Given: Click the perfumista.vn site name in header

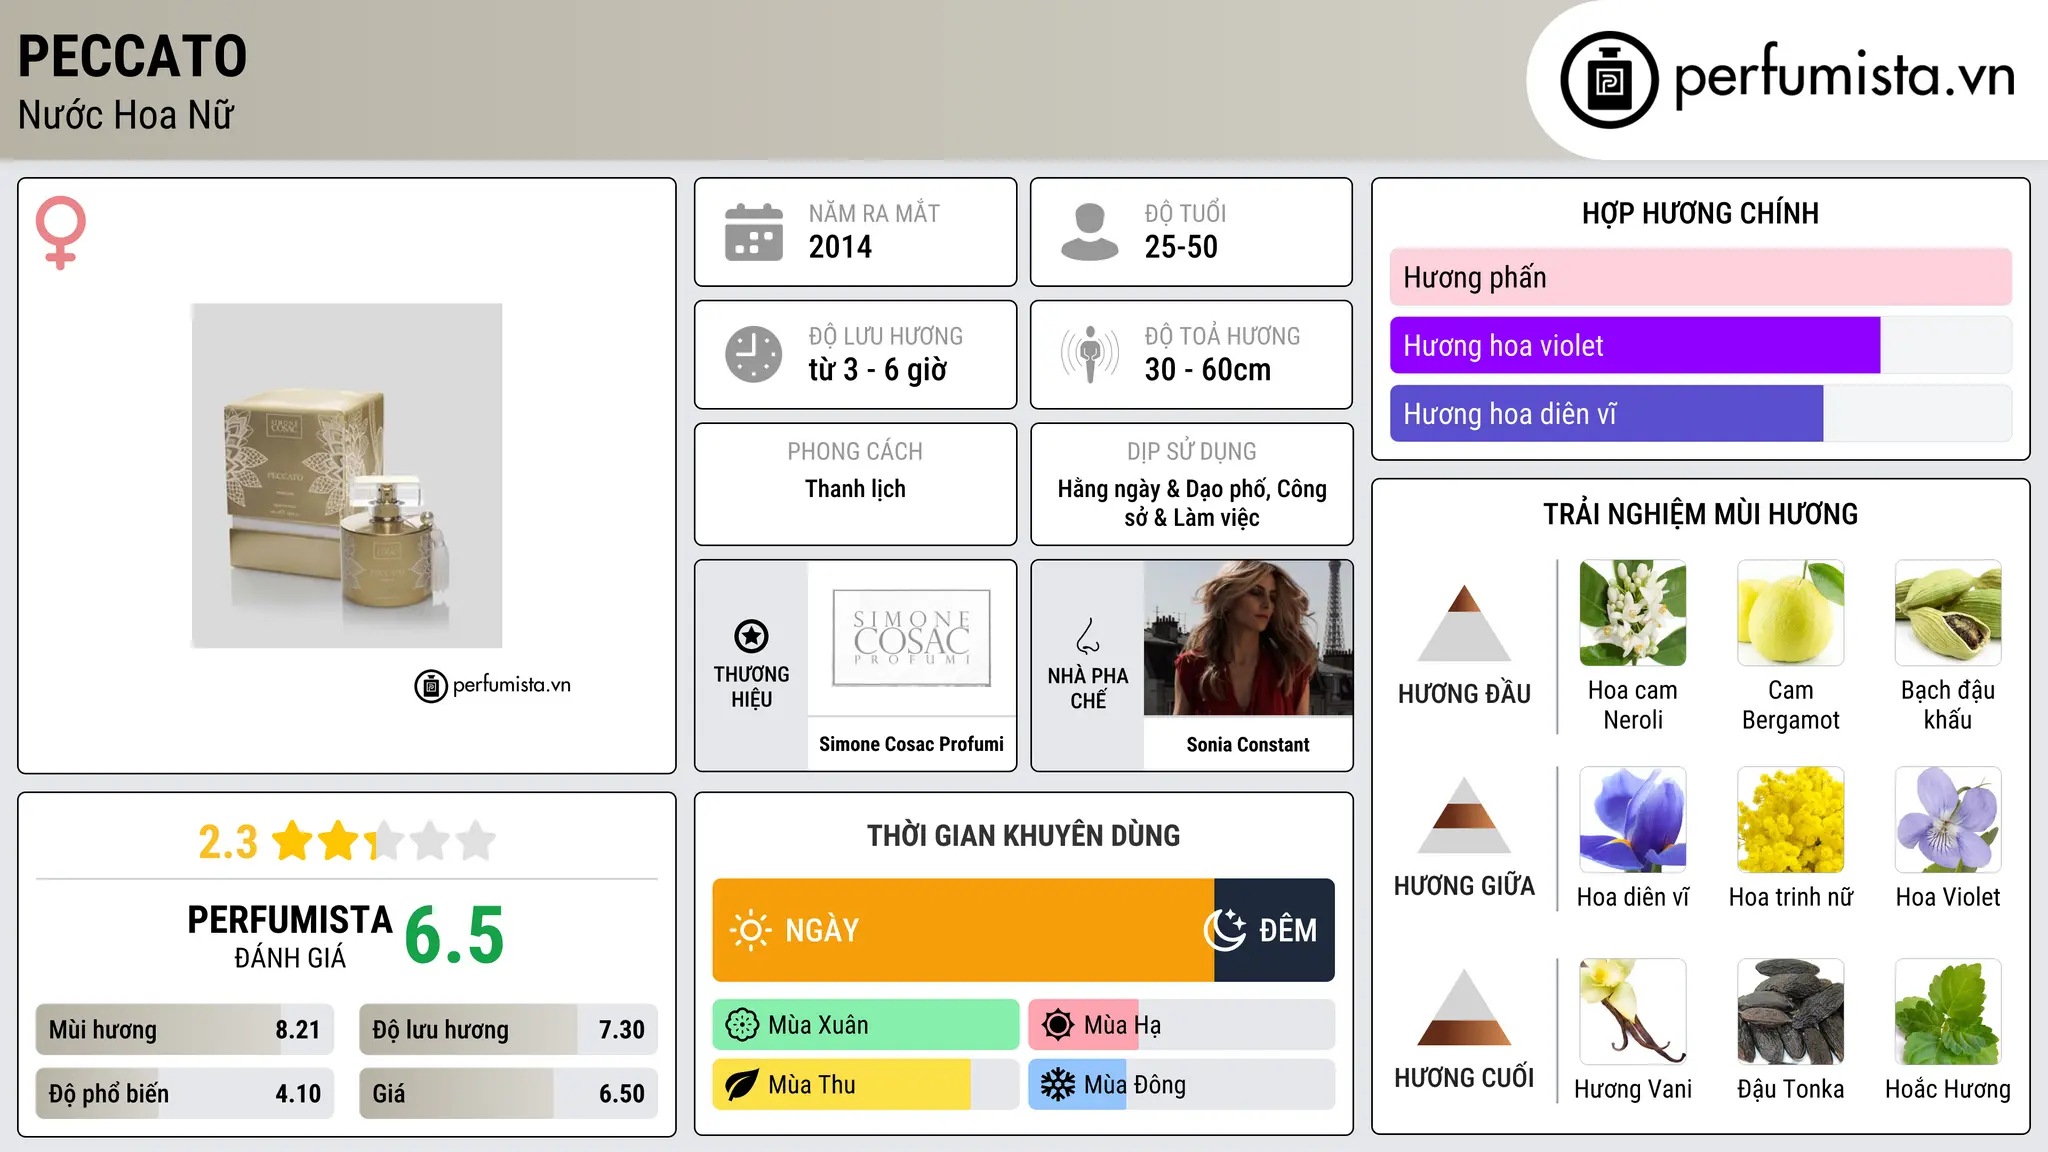Looking at the screenshot, I should 1844,76.
